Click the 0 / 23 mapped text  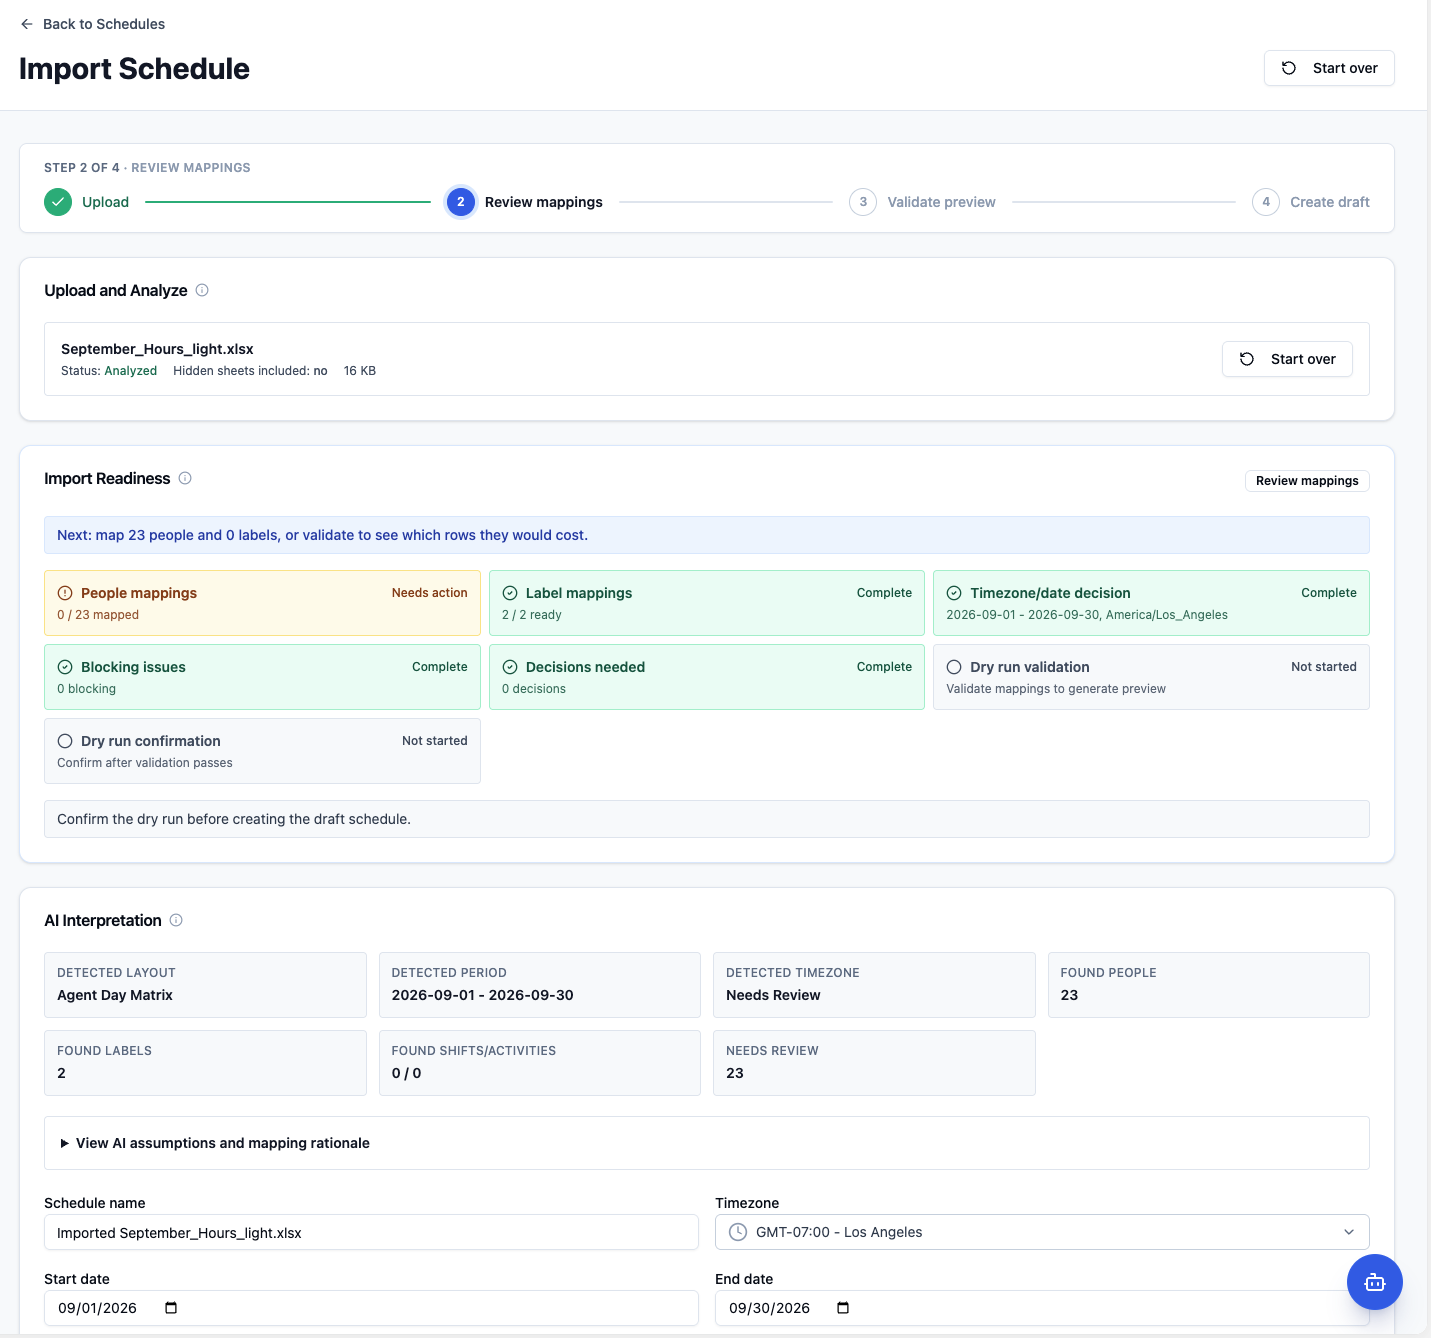click(98, 615)
